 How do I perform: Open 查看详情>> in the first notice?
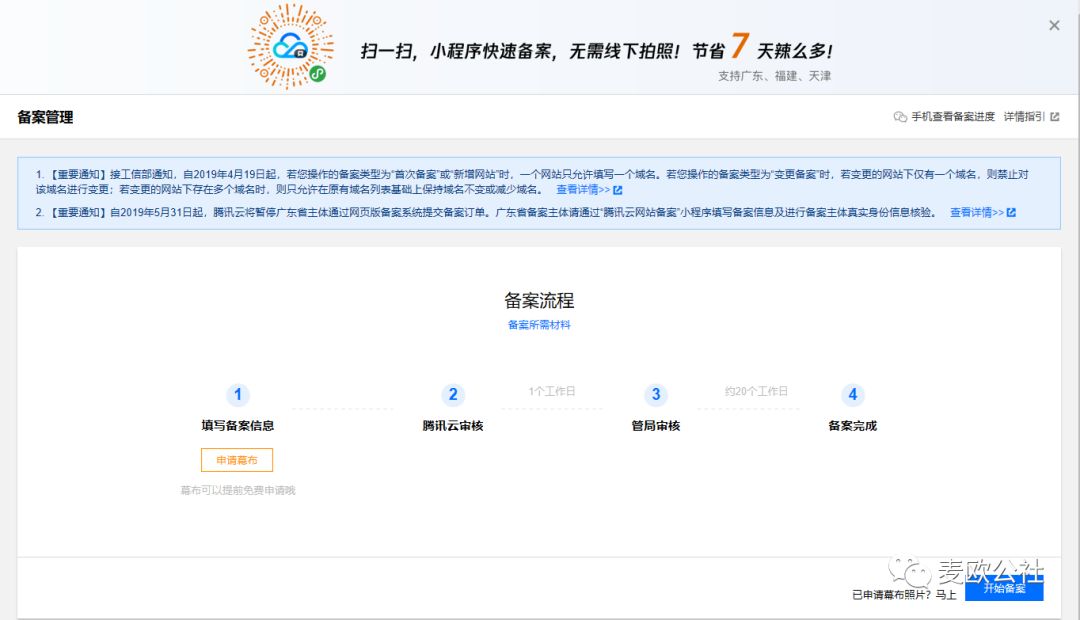click(582, 190)
